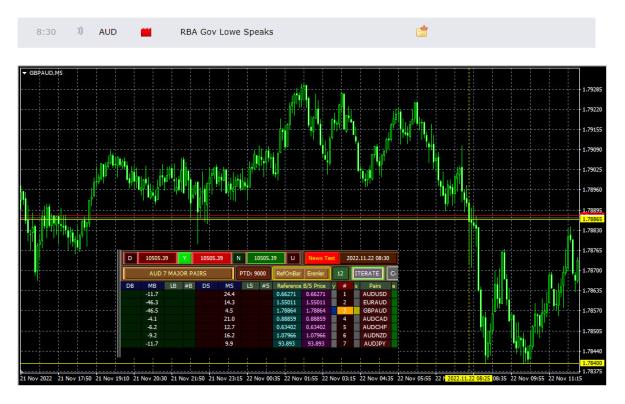Select the MS column header
The width and height of the screenshot is (625, 404).
pyautogui.click(x=229, y=286)
